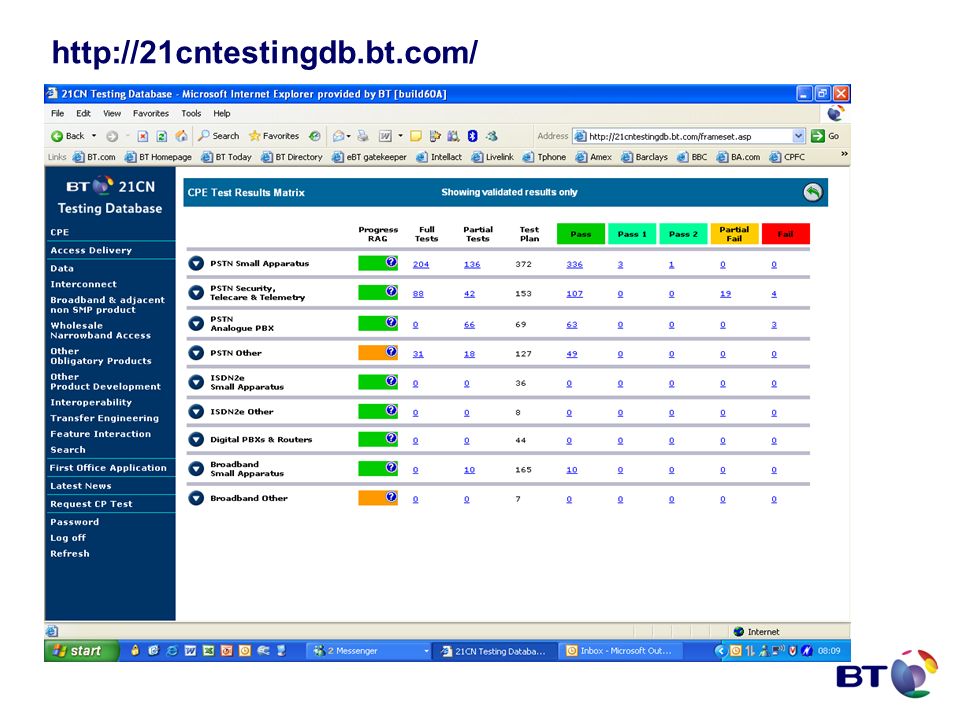Expand the PSTN Analogue PBX row
Image resolution: width=960 pixels, height=720 pixels.
[x=196, y=323]
